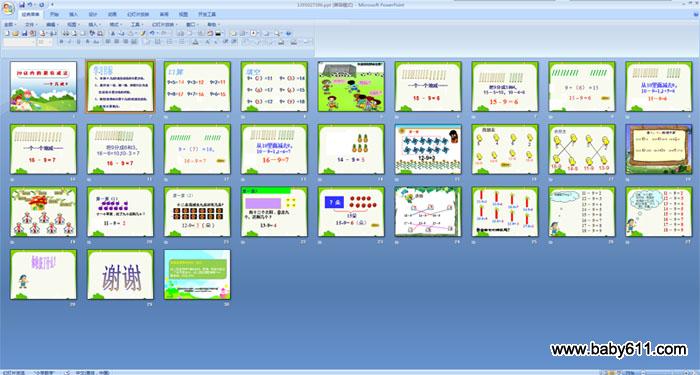The width and height of the screenshot is (700, 375).
Task: Select the football field slide thumbnail
Action: pos(351,86)
